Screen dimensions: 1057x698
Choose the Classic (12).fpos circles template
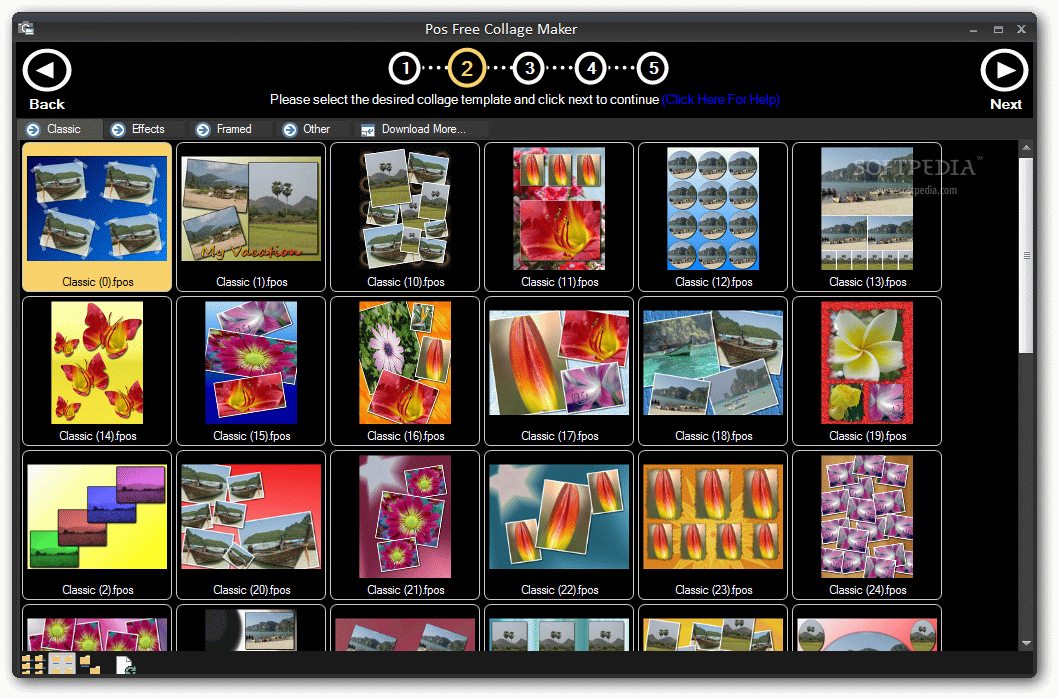(713, 217)
